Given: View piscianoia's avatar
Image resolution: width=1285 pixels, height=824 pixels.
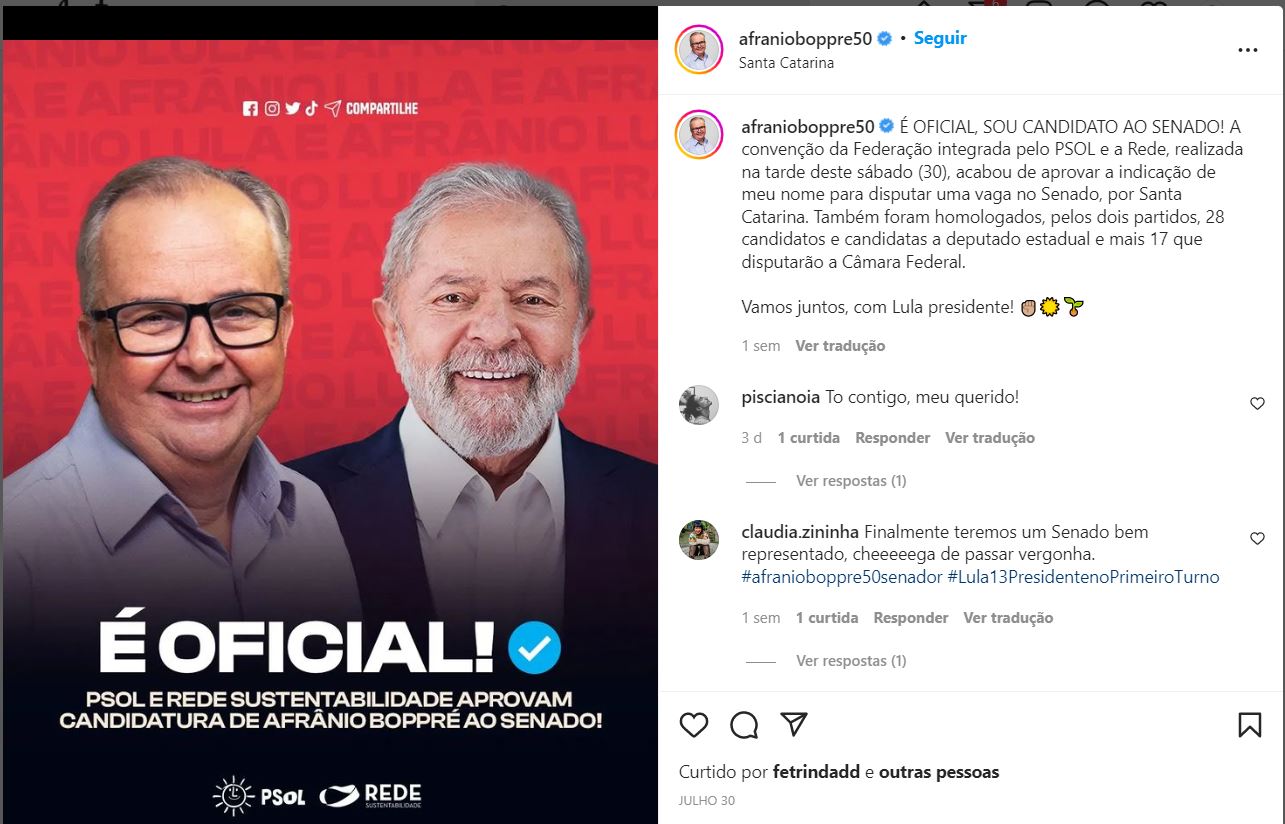Looking at the screenshot, I should pos(699,404).
